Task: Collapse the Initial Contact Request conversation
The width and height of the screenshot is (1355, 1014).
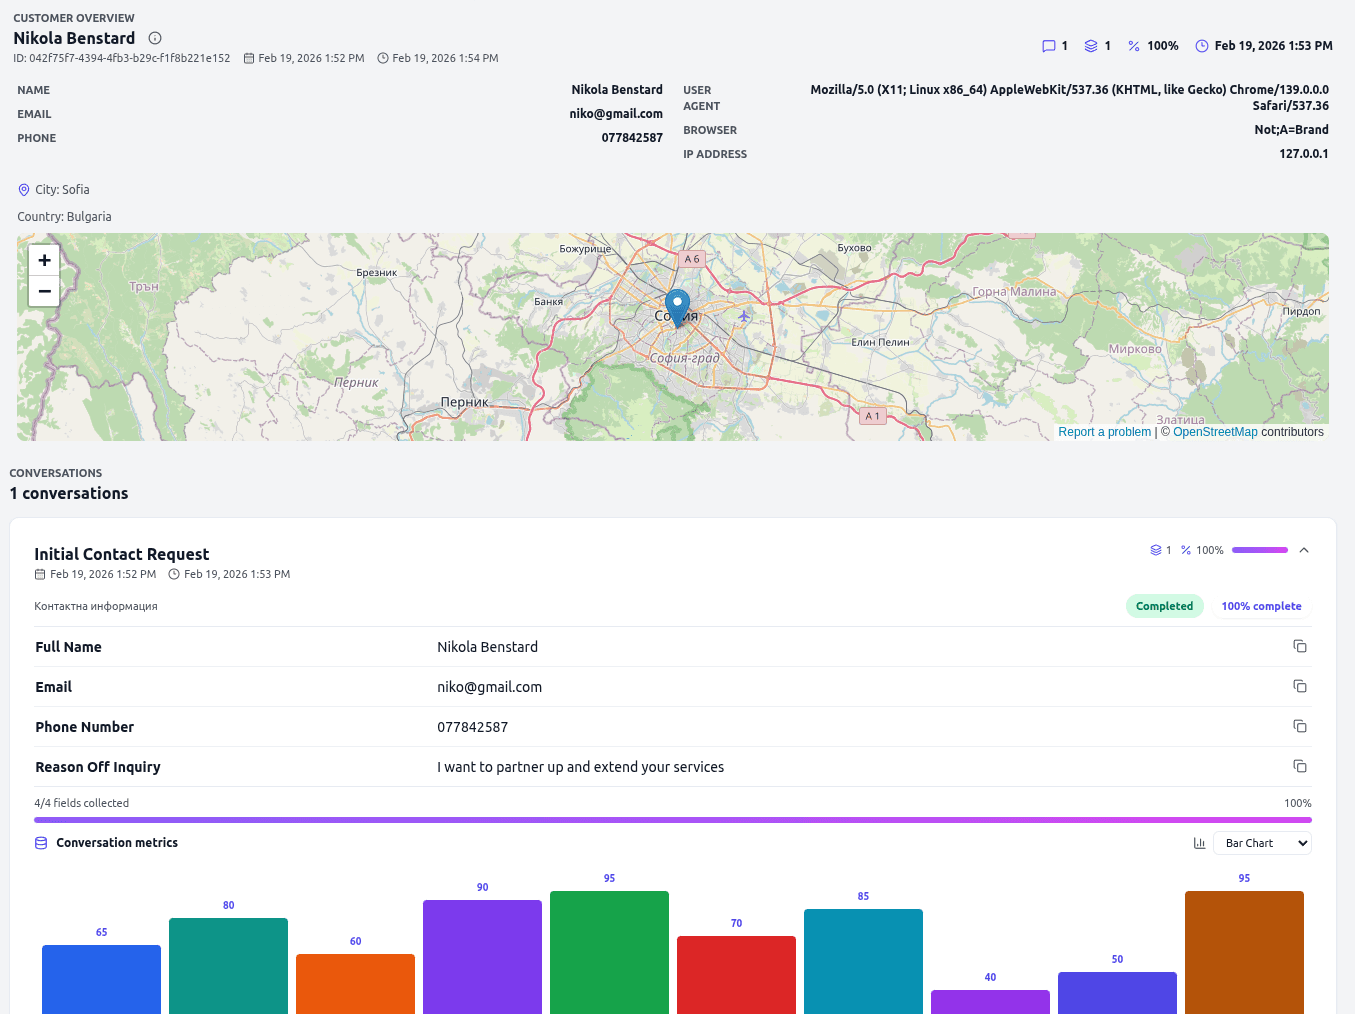Action: 1304,549
